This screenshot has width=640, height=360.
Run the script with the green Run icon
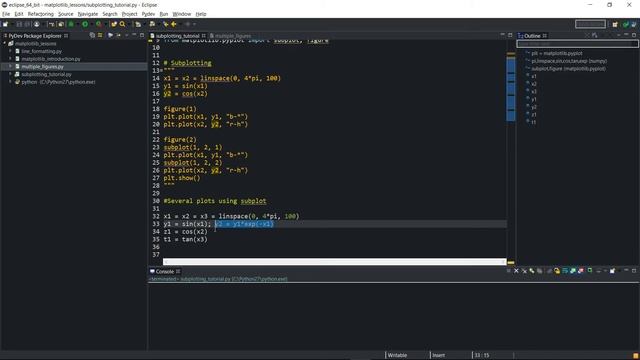pos(85,24)
